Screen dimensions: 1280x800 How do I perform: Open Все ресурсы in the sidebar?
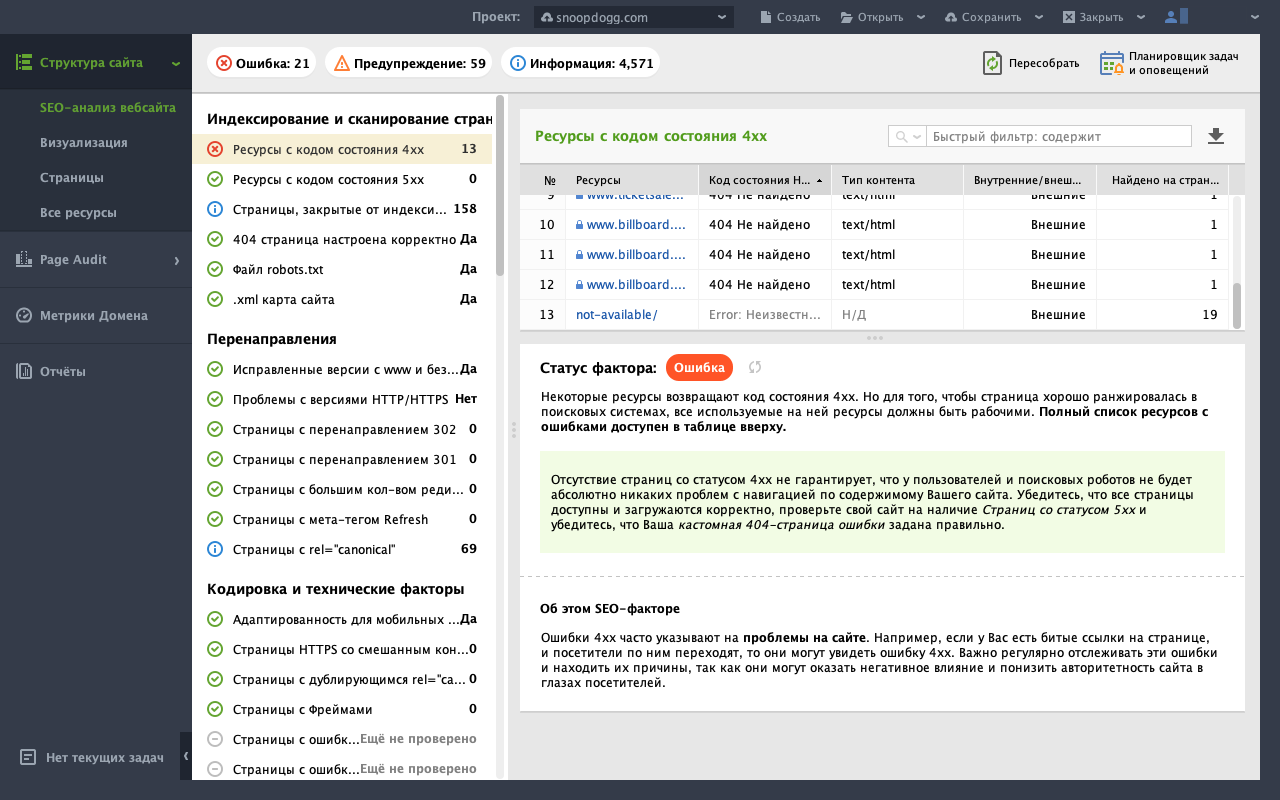[78, 212]
